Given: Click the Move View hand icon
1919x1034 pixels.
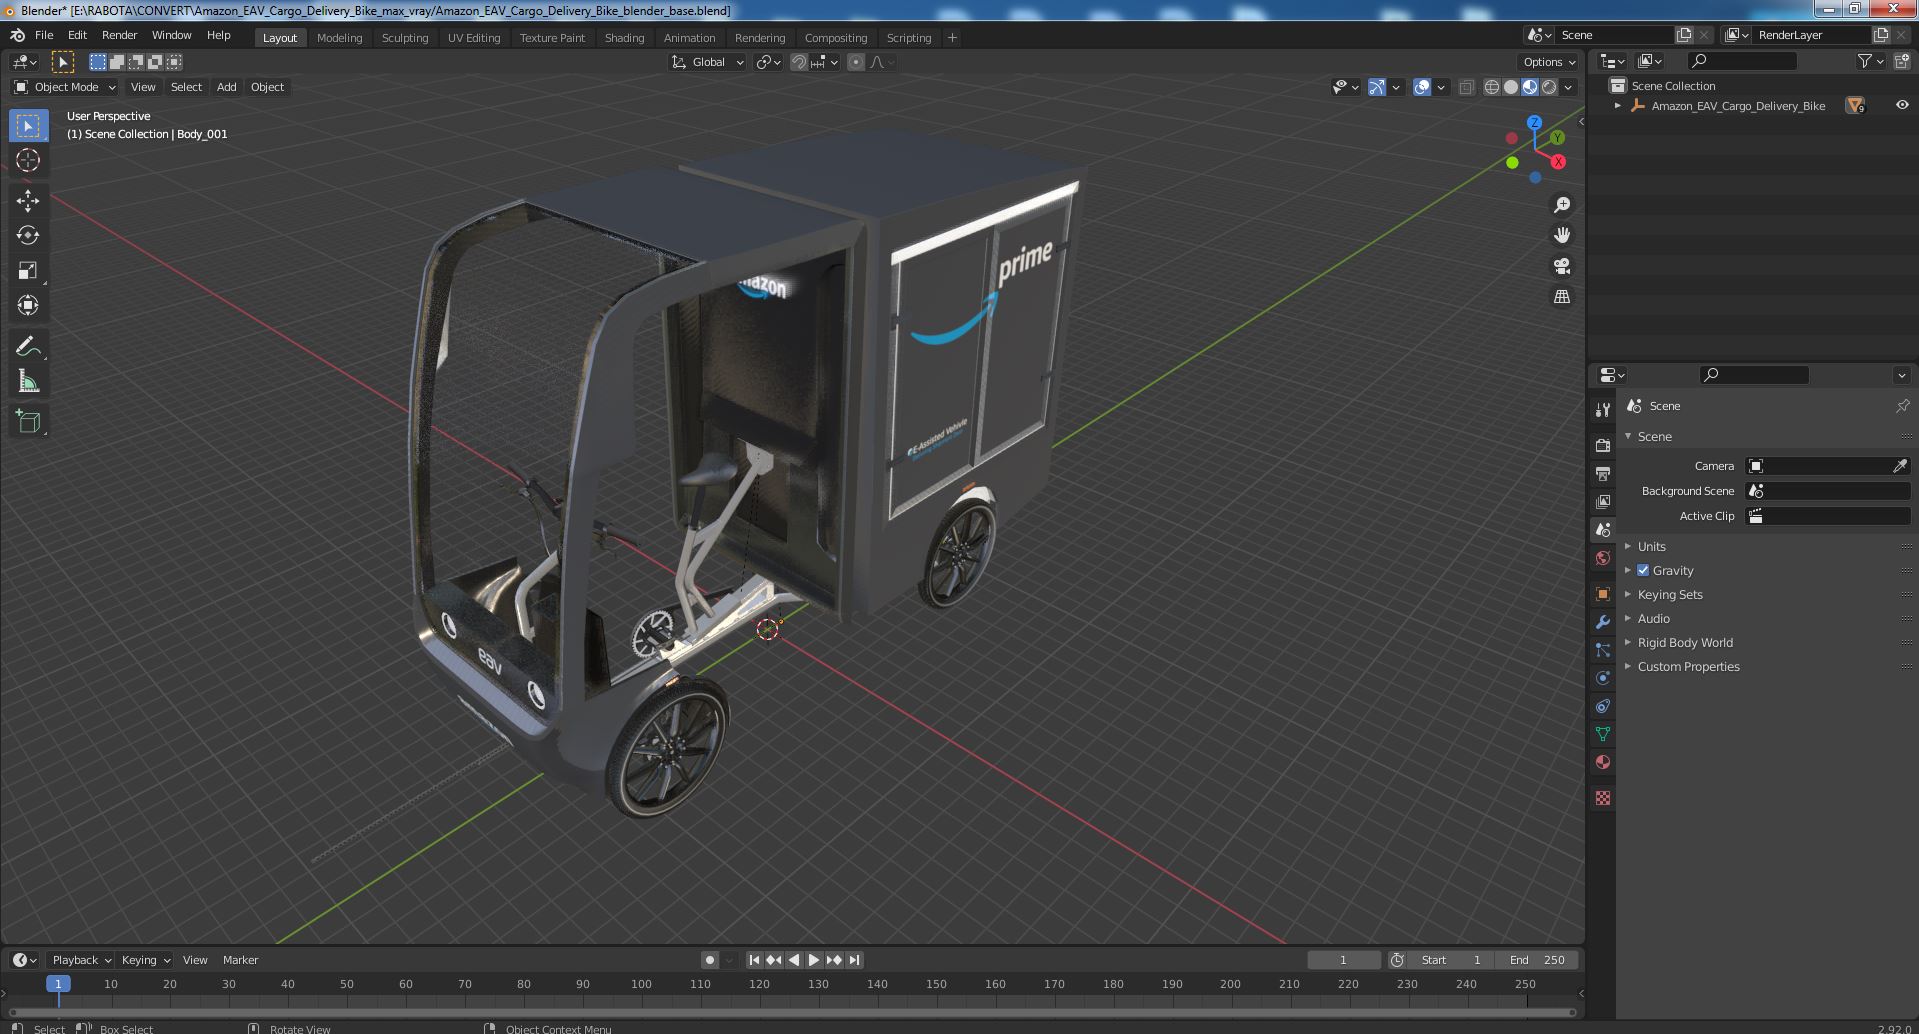Looking at the screenshot, I should (1561, 235).
